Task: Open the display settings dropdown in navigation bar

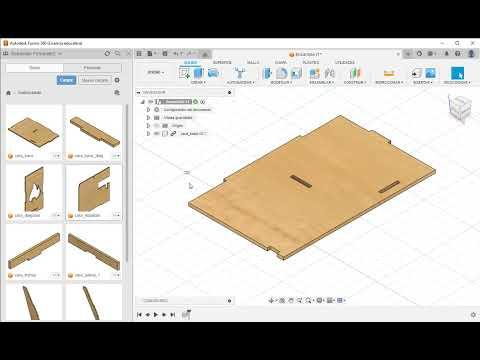Action: click(x=320, y=300)
